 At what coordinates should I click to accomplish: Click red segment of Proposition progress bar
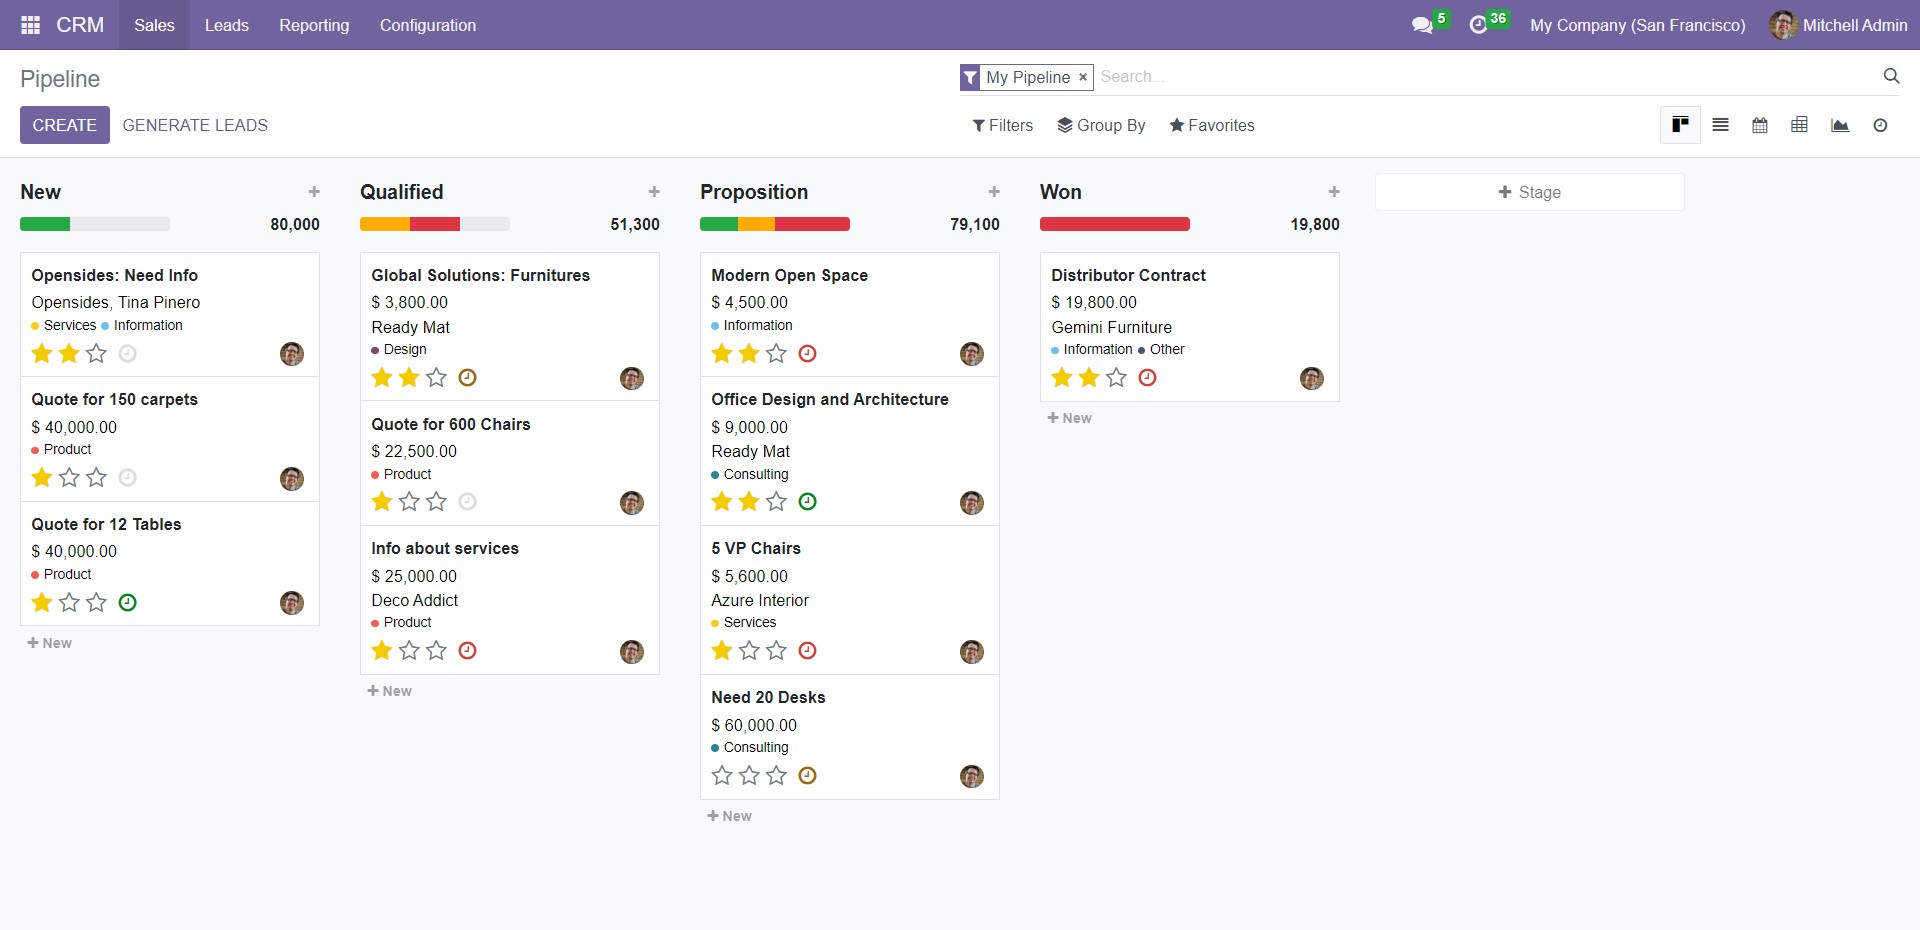coord(812,224)
